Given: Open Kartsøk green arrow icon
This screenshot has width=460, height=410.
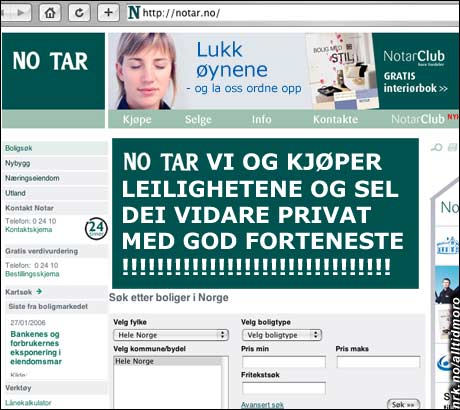Looking at the screenshot, I should pyautogui.click(x=39, y=291).
